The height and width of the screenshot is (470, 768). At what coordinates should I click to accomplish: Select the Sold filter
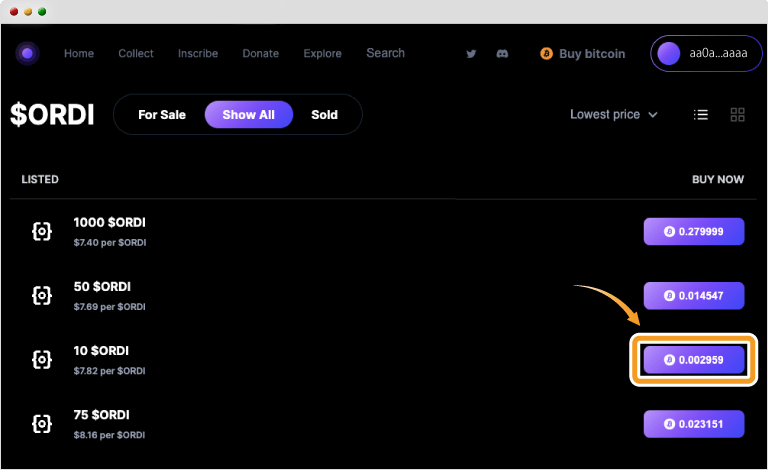(324, 115)
